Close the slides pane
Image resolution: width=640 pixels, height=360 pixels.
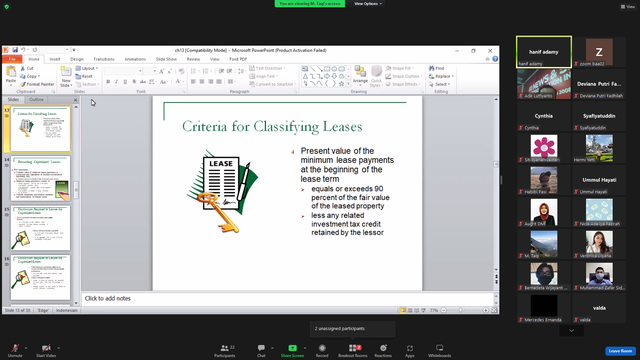pyautogui.click(x=76, y=100)
